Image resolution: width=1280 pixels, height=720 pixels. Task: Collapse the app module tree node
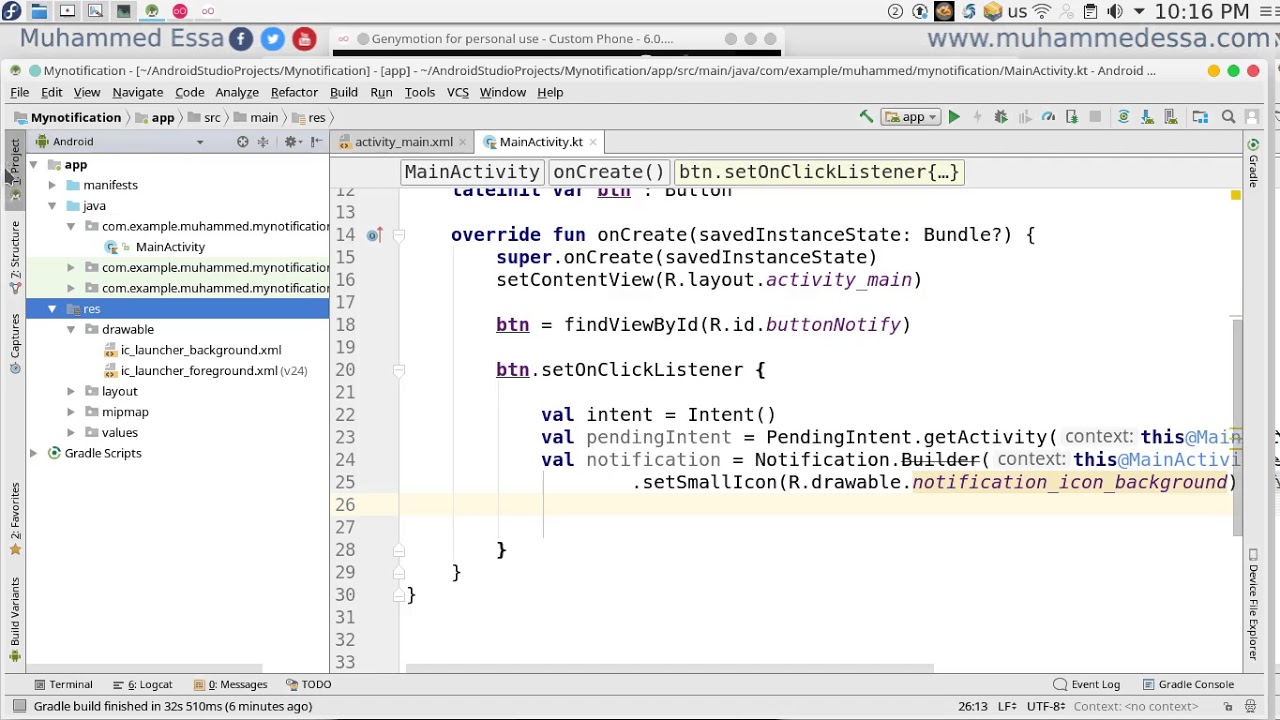click(33, 165)
